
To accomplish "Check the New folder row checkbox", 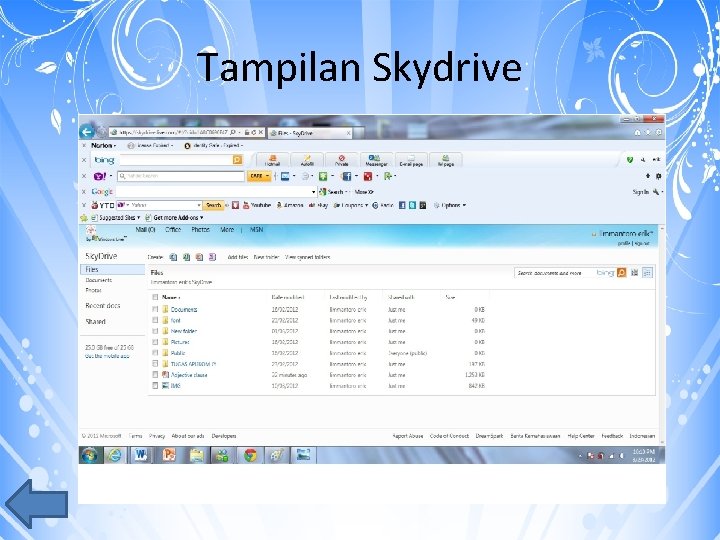I will [x=155, y=331].
